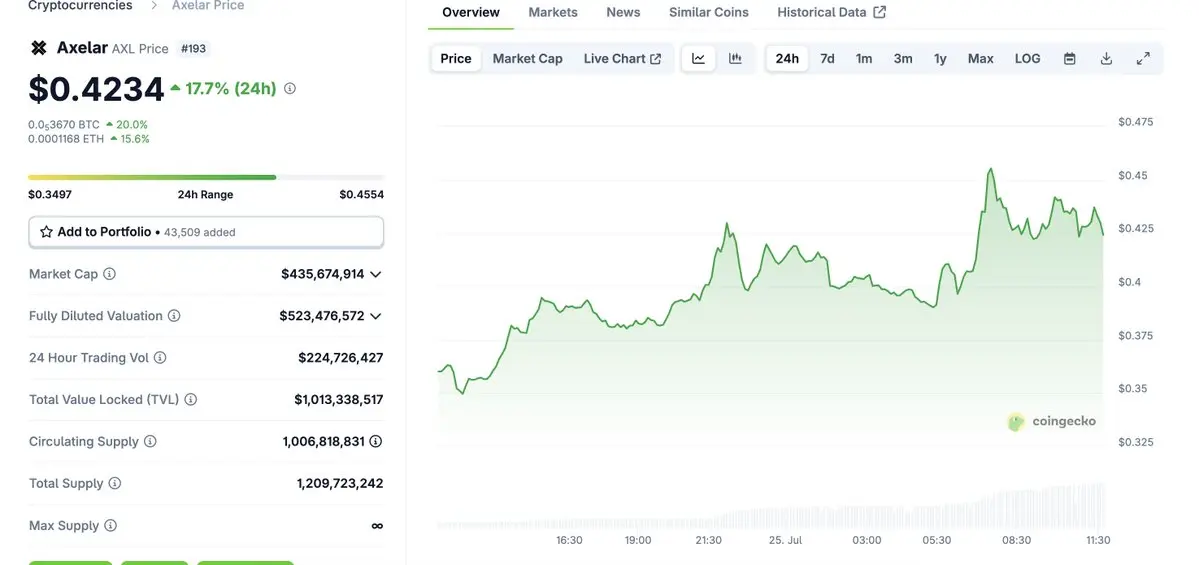Click the 24h Range progress bar
The image size is (1199, 565).
pyautogui.click(x=206, y=177)
